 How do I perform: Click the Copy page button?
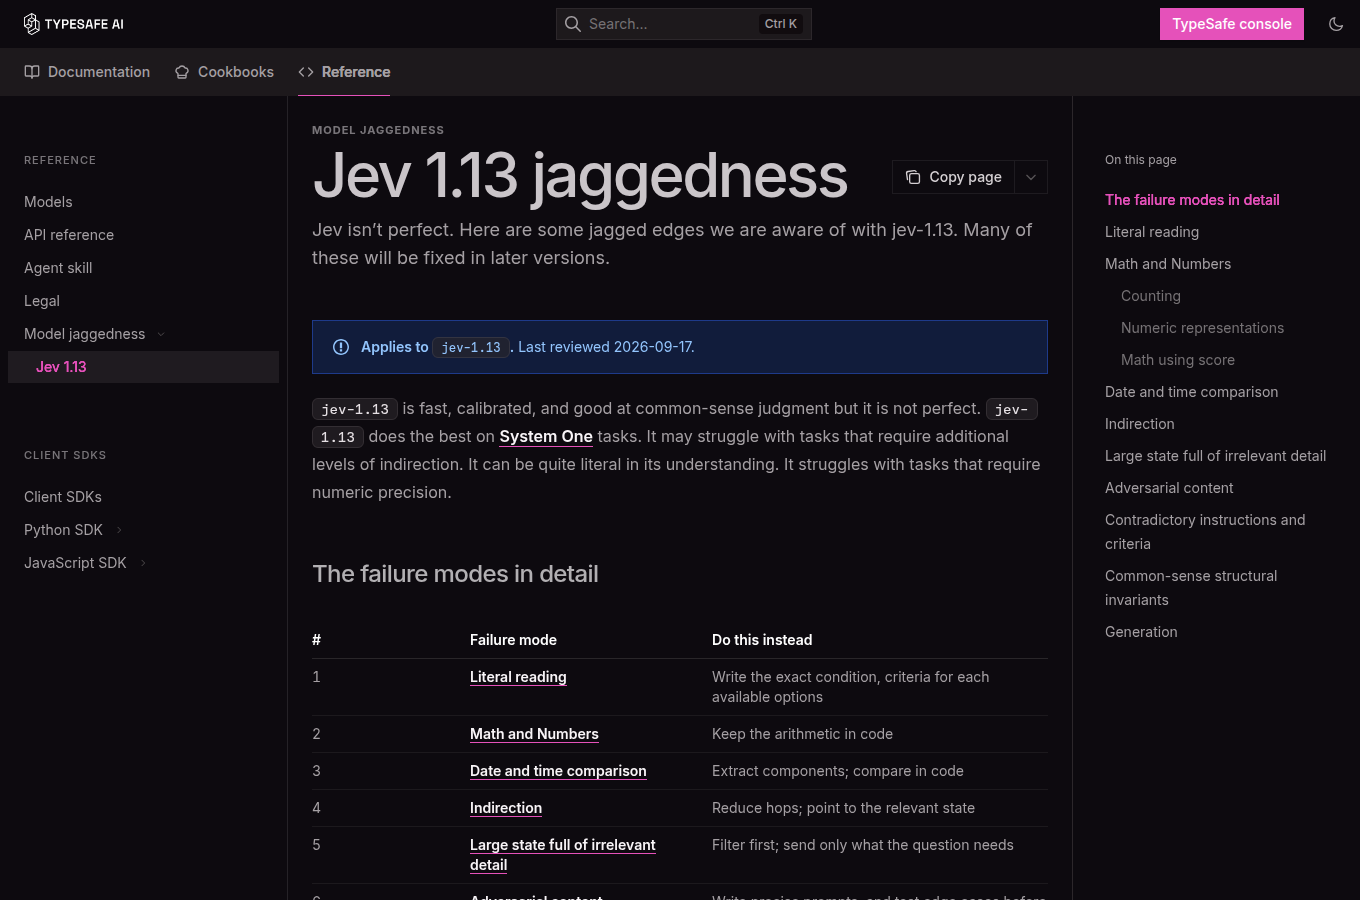click(954, 177)
